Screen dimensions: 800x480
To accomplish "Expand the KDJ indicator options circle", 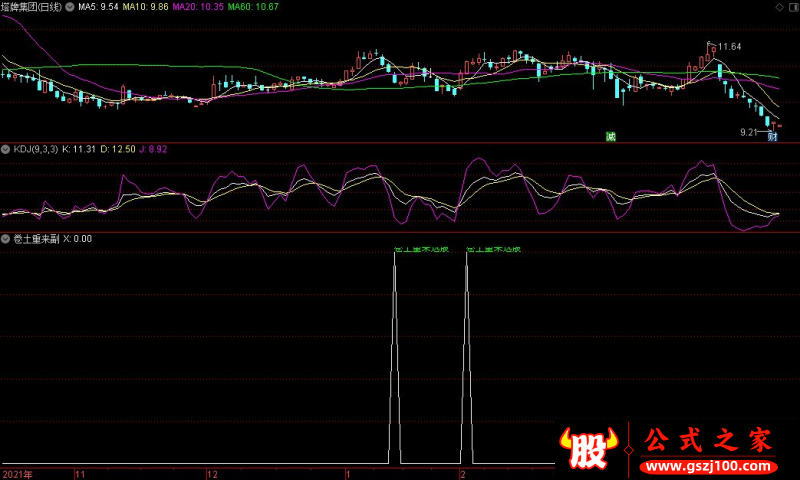I will tap(6, 149).
